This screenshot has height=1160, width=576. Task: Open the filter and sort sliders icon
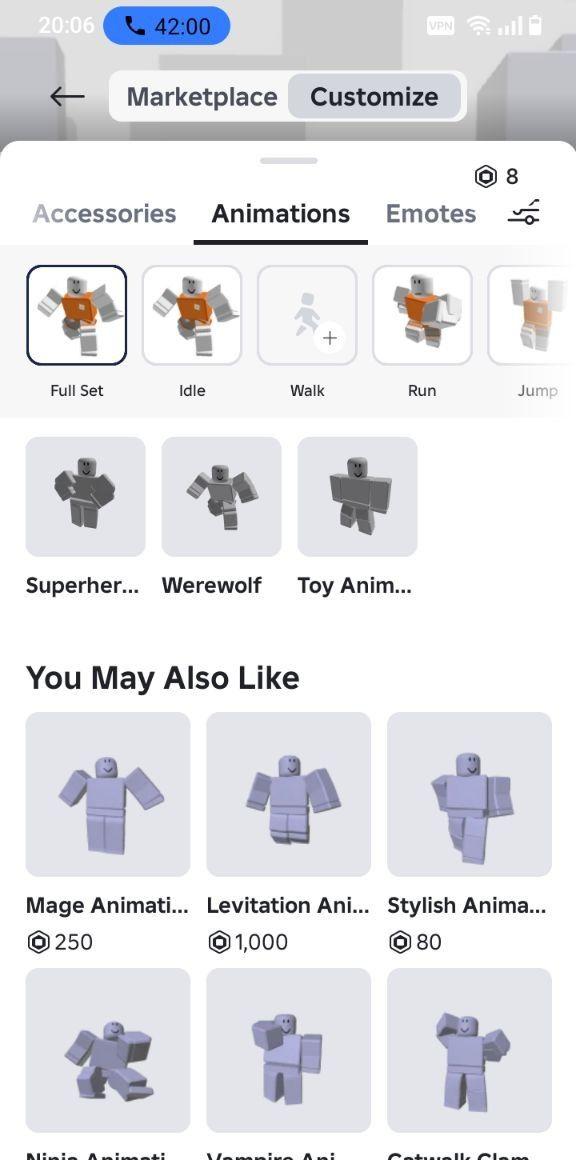524,213
